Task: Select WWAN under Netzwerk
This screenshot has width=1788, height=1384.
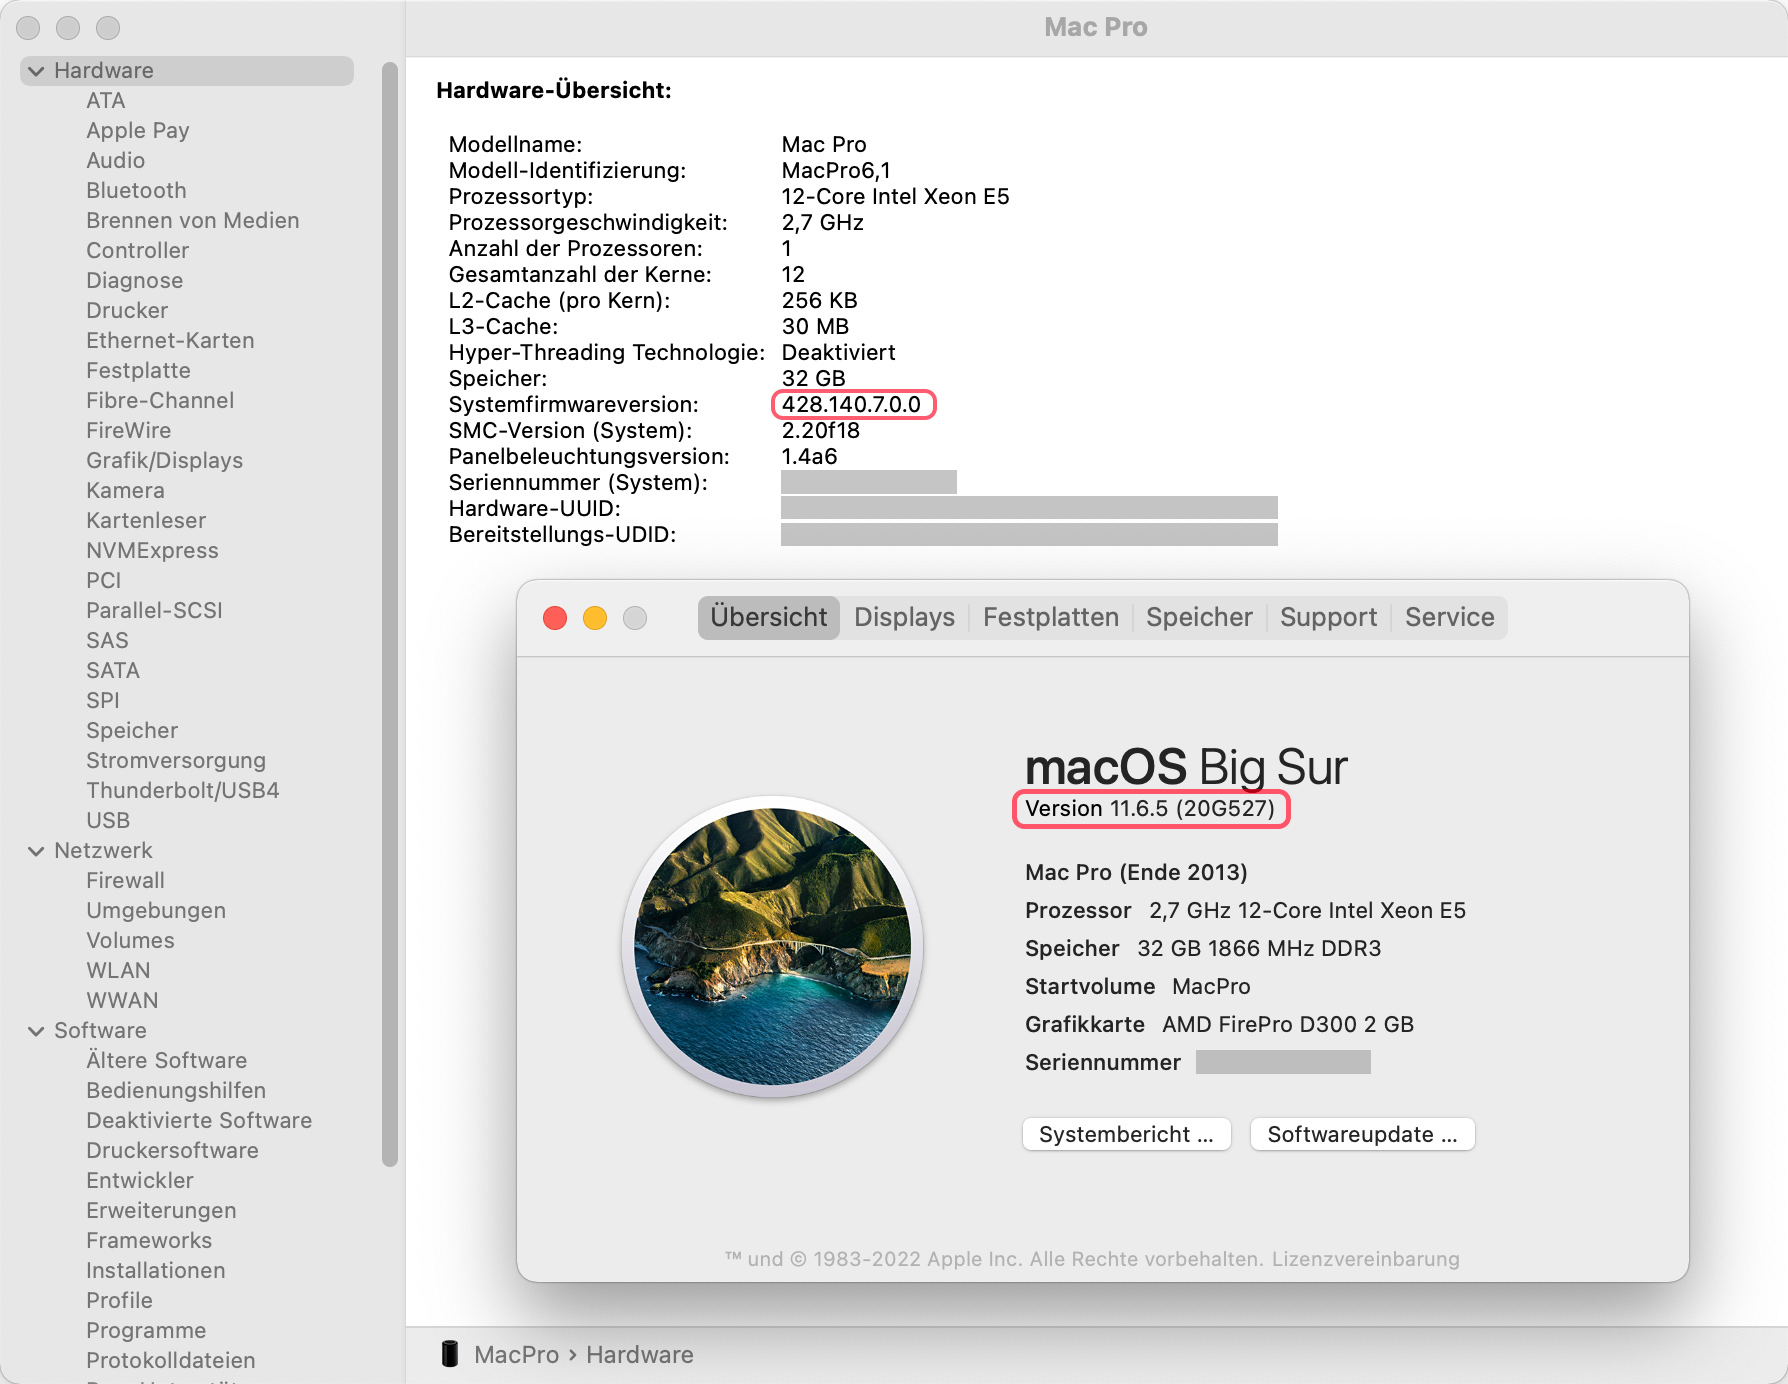Action: click(x=122, y=1001)
